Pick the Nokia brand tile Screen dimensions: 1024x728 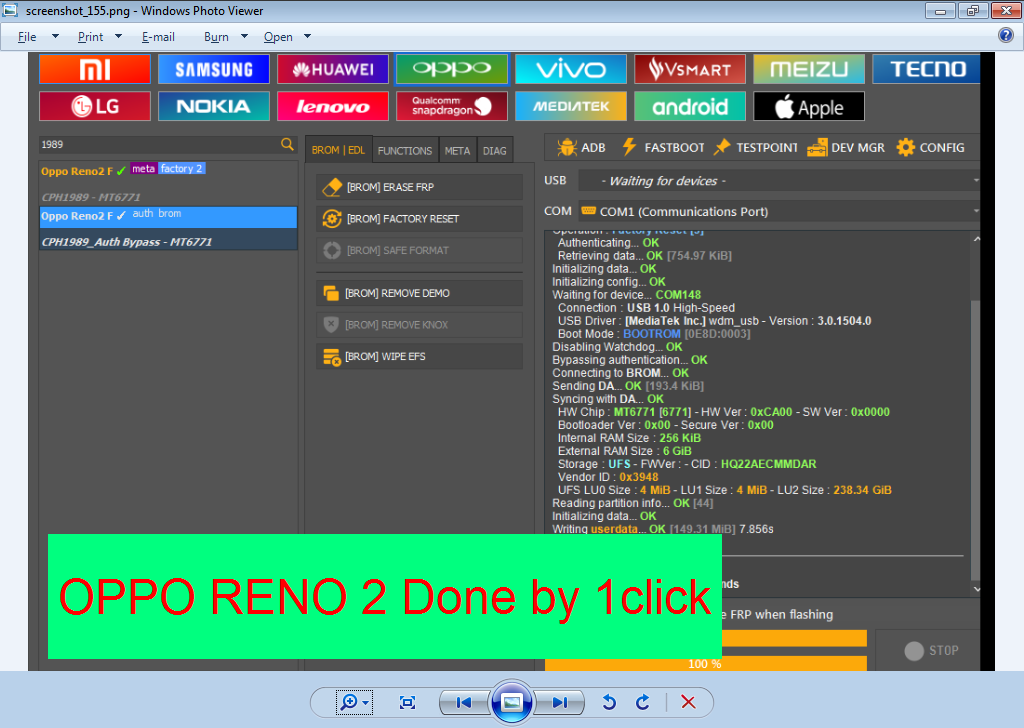(214, 106)
